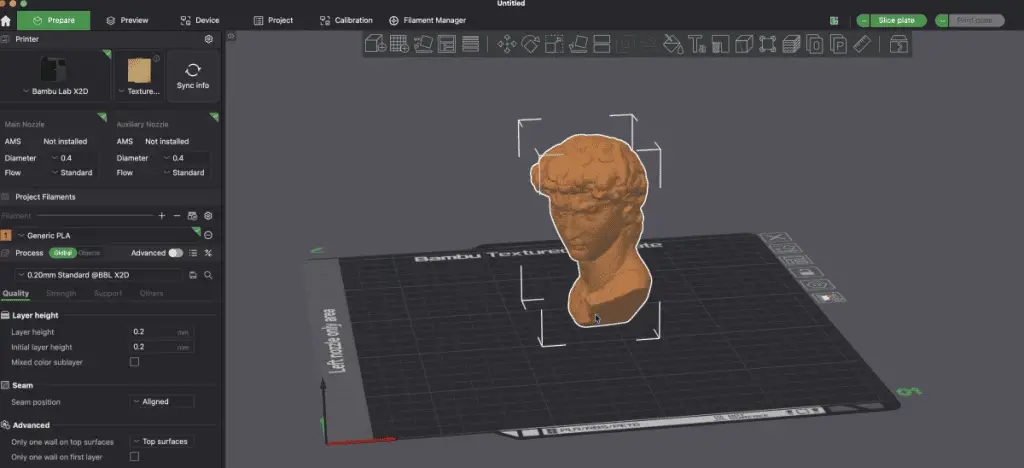Select the Color painting bucket tool

click(x=673, y=44)
